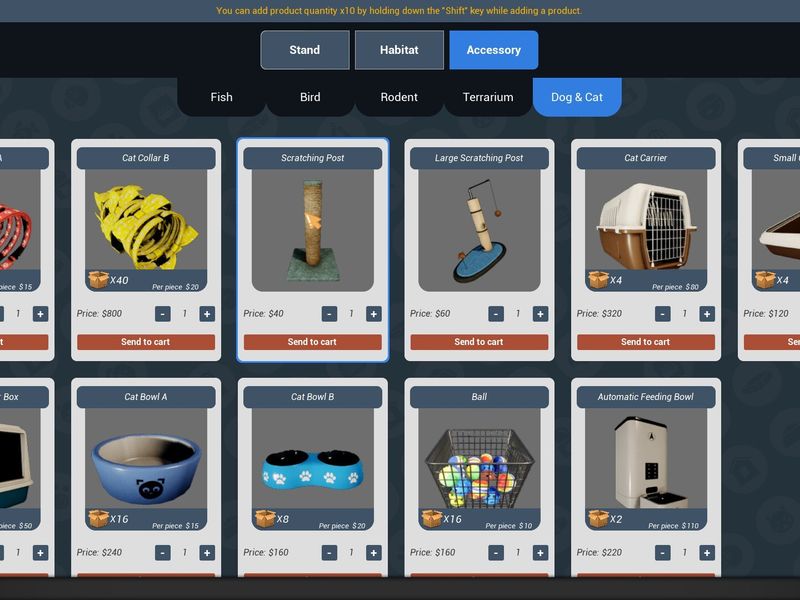Select the Bird accessory subtab
The height and width of the screenshot is (600, 800).
click(310, 97)
